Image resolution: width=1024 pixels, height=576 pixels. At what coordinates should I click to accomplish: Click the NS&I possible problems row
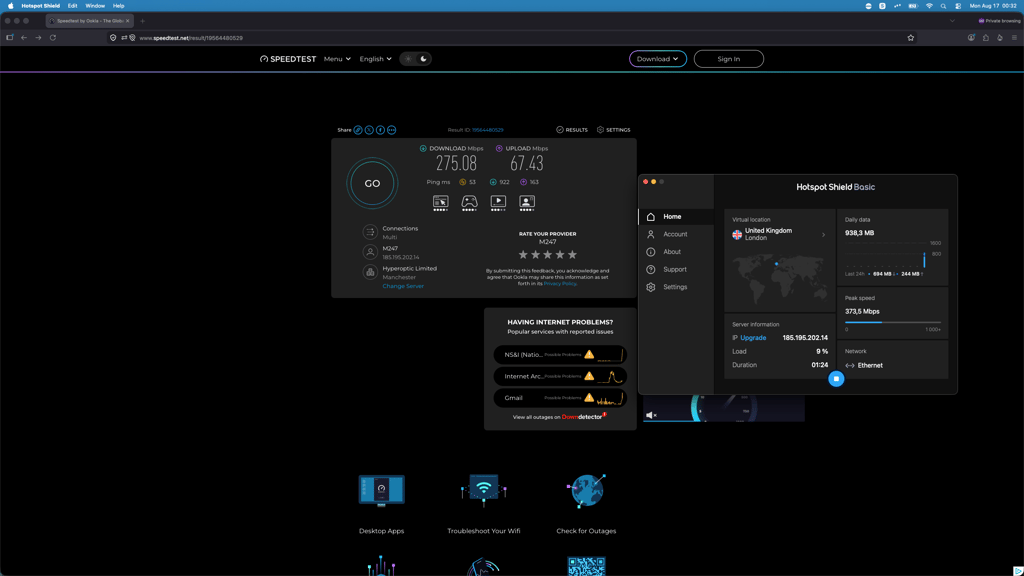click(560, 355)
